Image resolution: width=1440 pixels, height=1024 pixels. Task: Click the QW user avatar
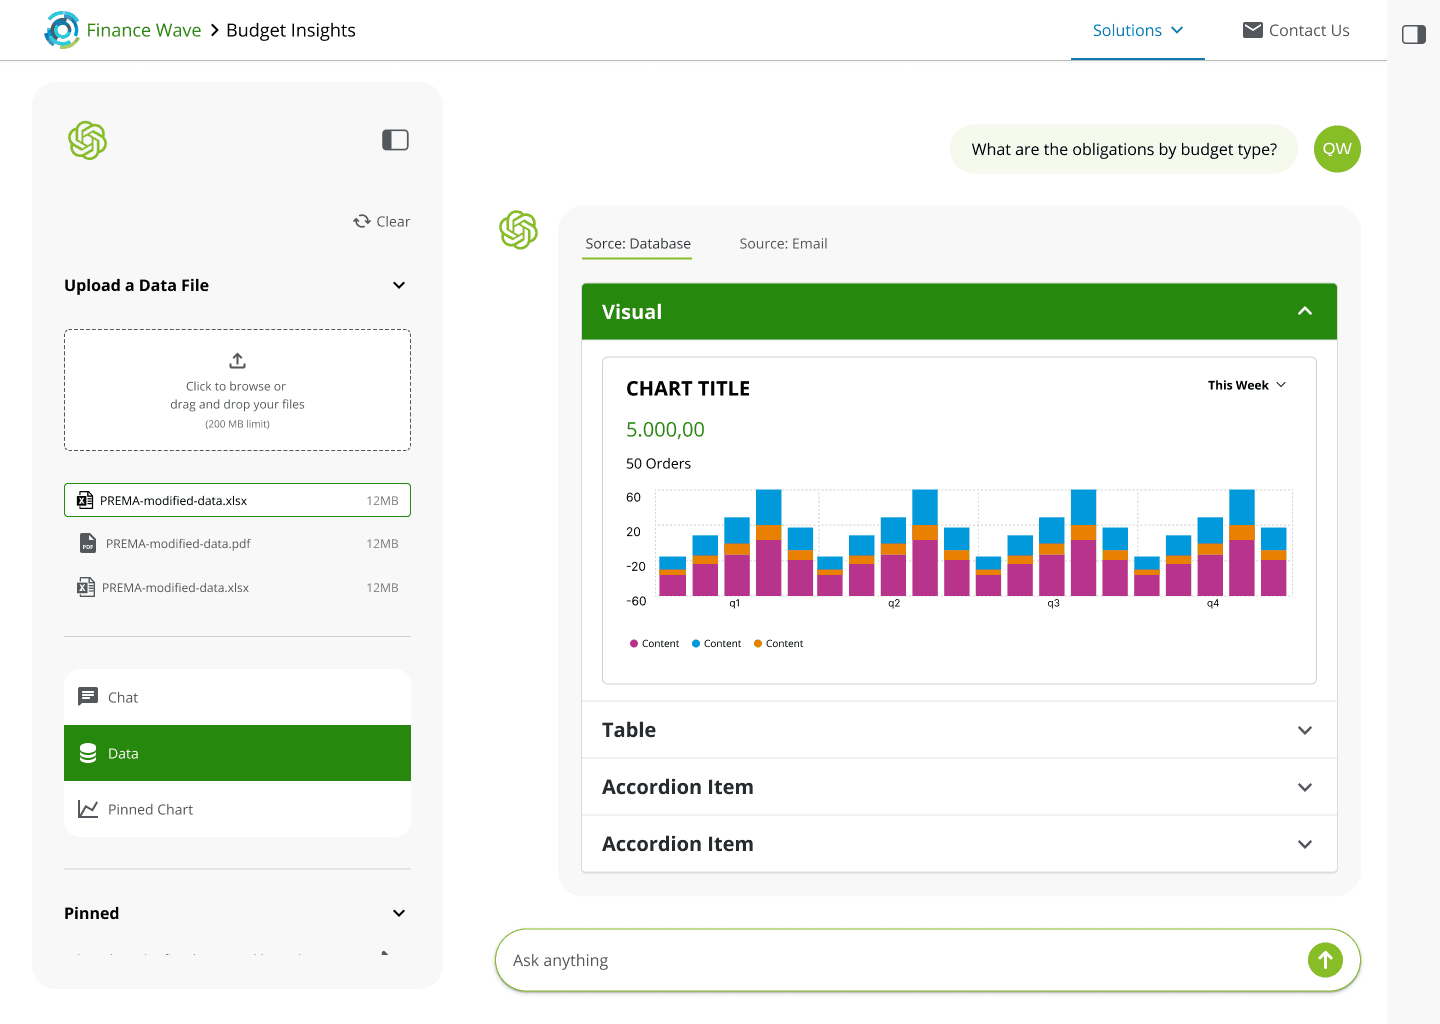1337,149
